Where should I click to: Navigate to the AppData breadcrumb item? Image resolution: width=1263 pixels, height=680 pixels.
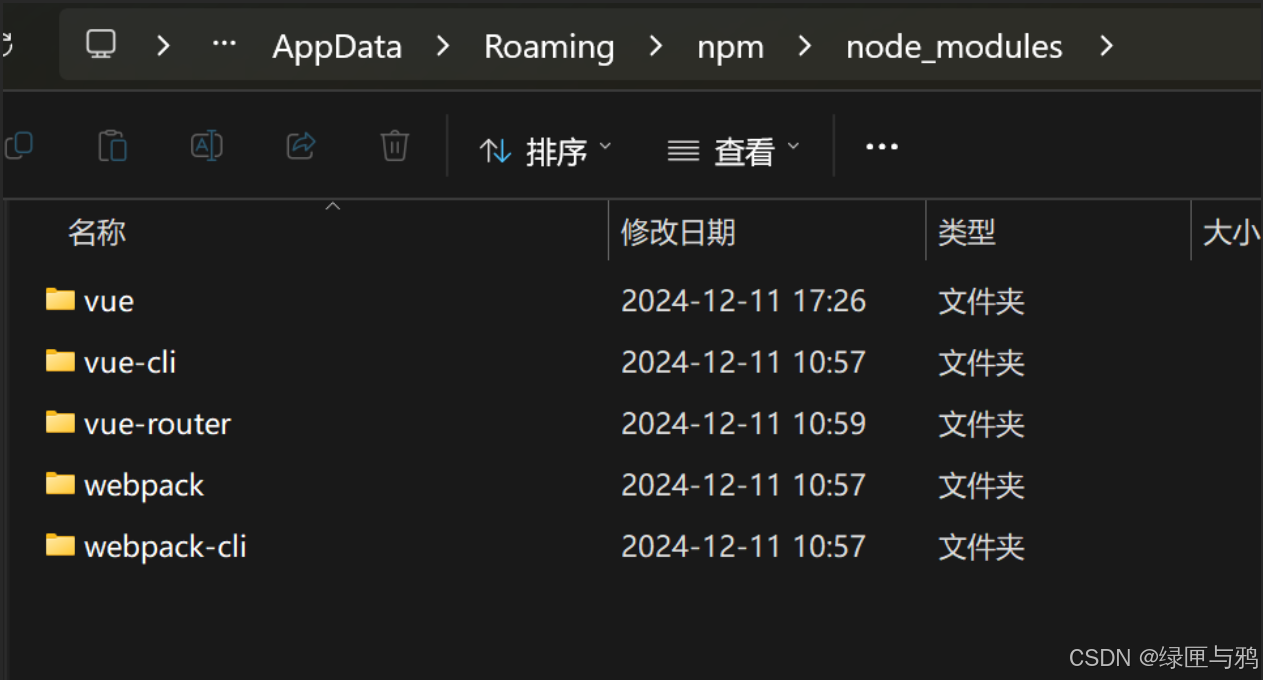(337, 46)
